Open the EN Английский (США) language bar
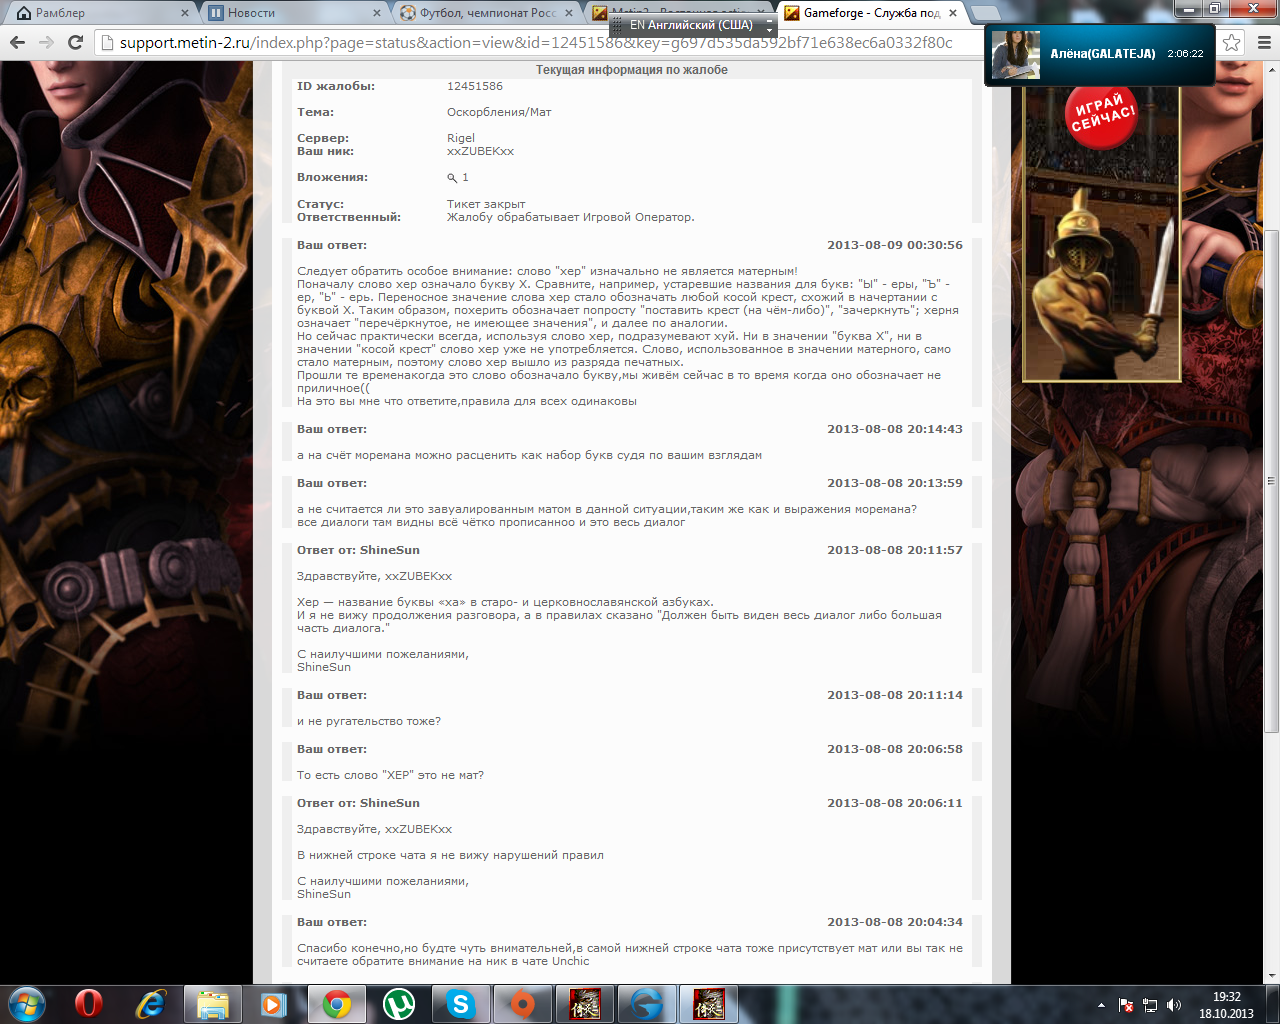 pyautogui.click(x=690, y=25)
